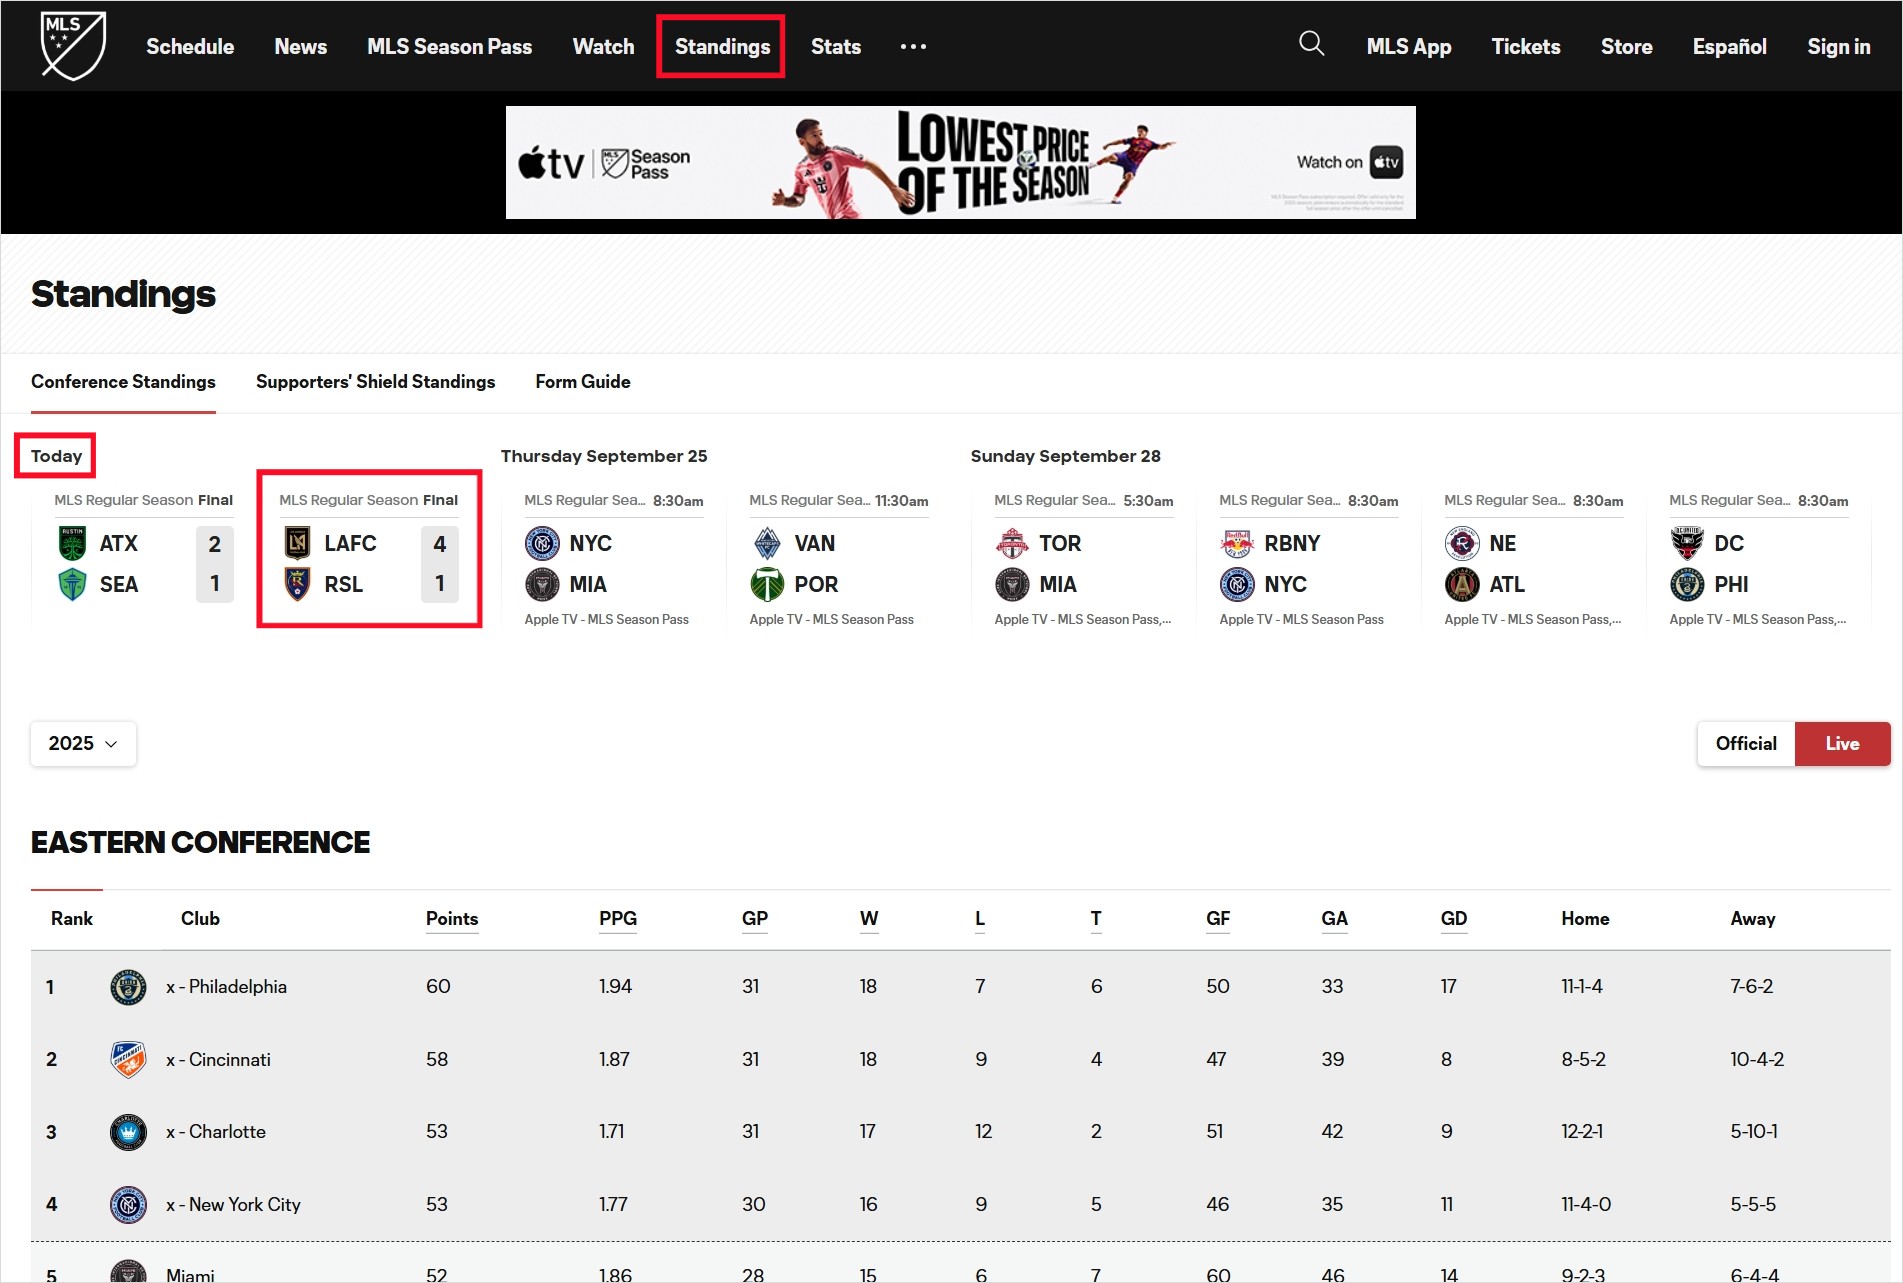Click the Seattle Sounders crest on the ATX match
The width and height of the screenshot is (1903, 1283).
coord(69,584)
